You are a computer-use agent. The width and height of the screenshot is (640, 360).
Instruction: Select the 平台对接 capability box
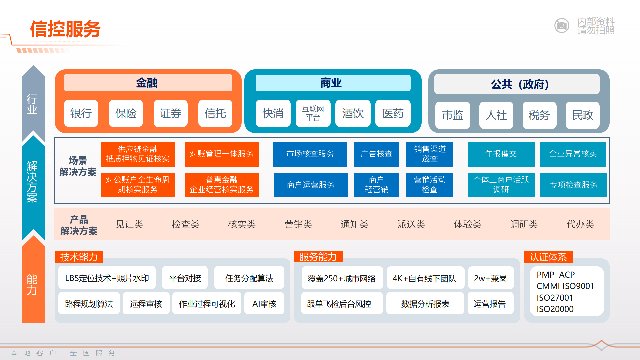tap(185, 278)
